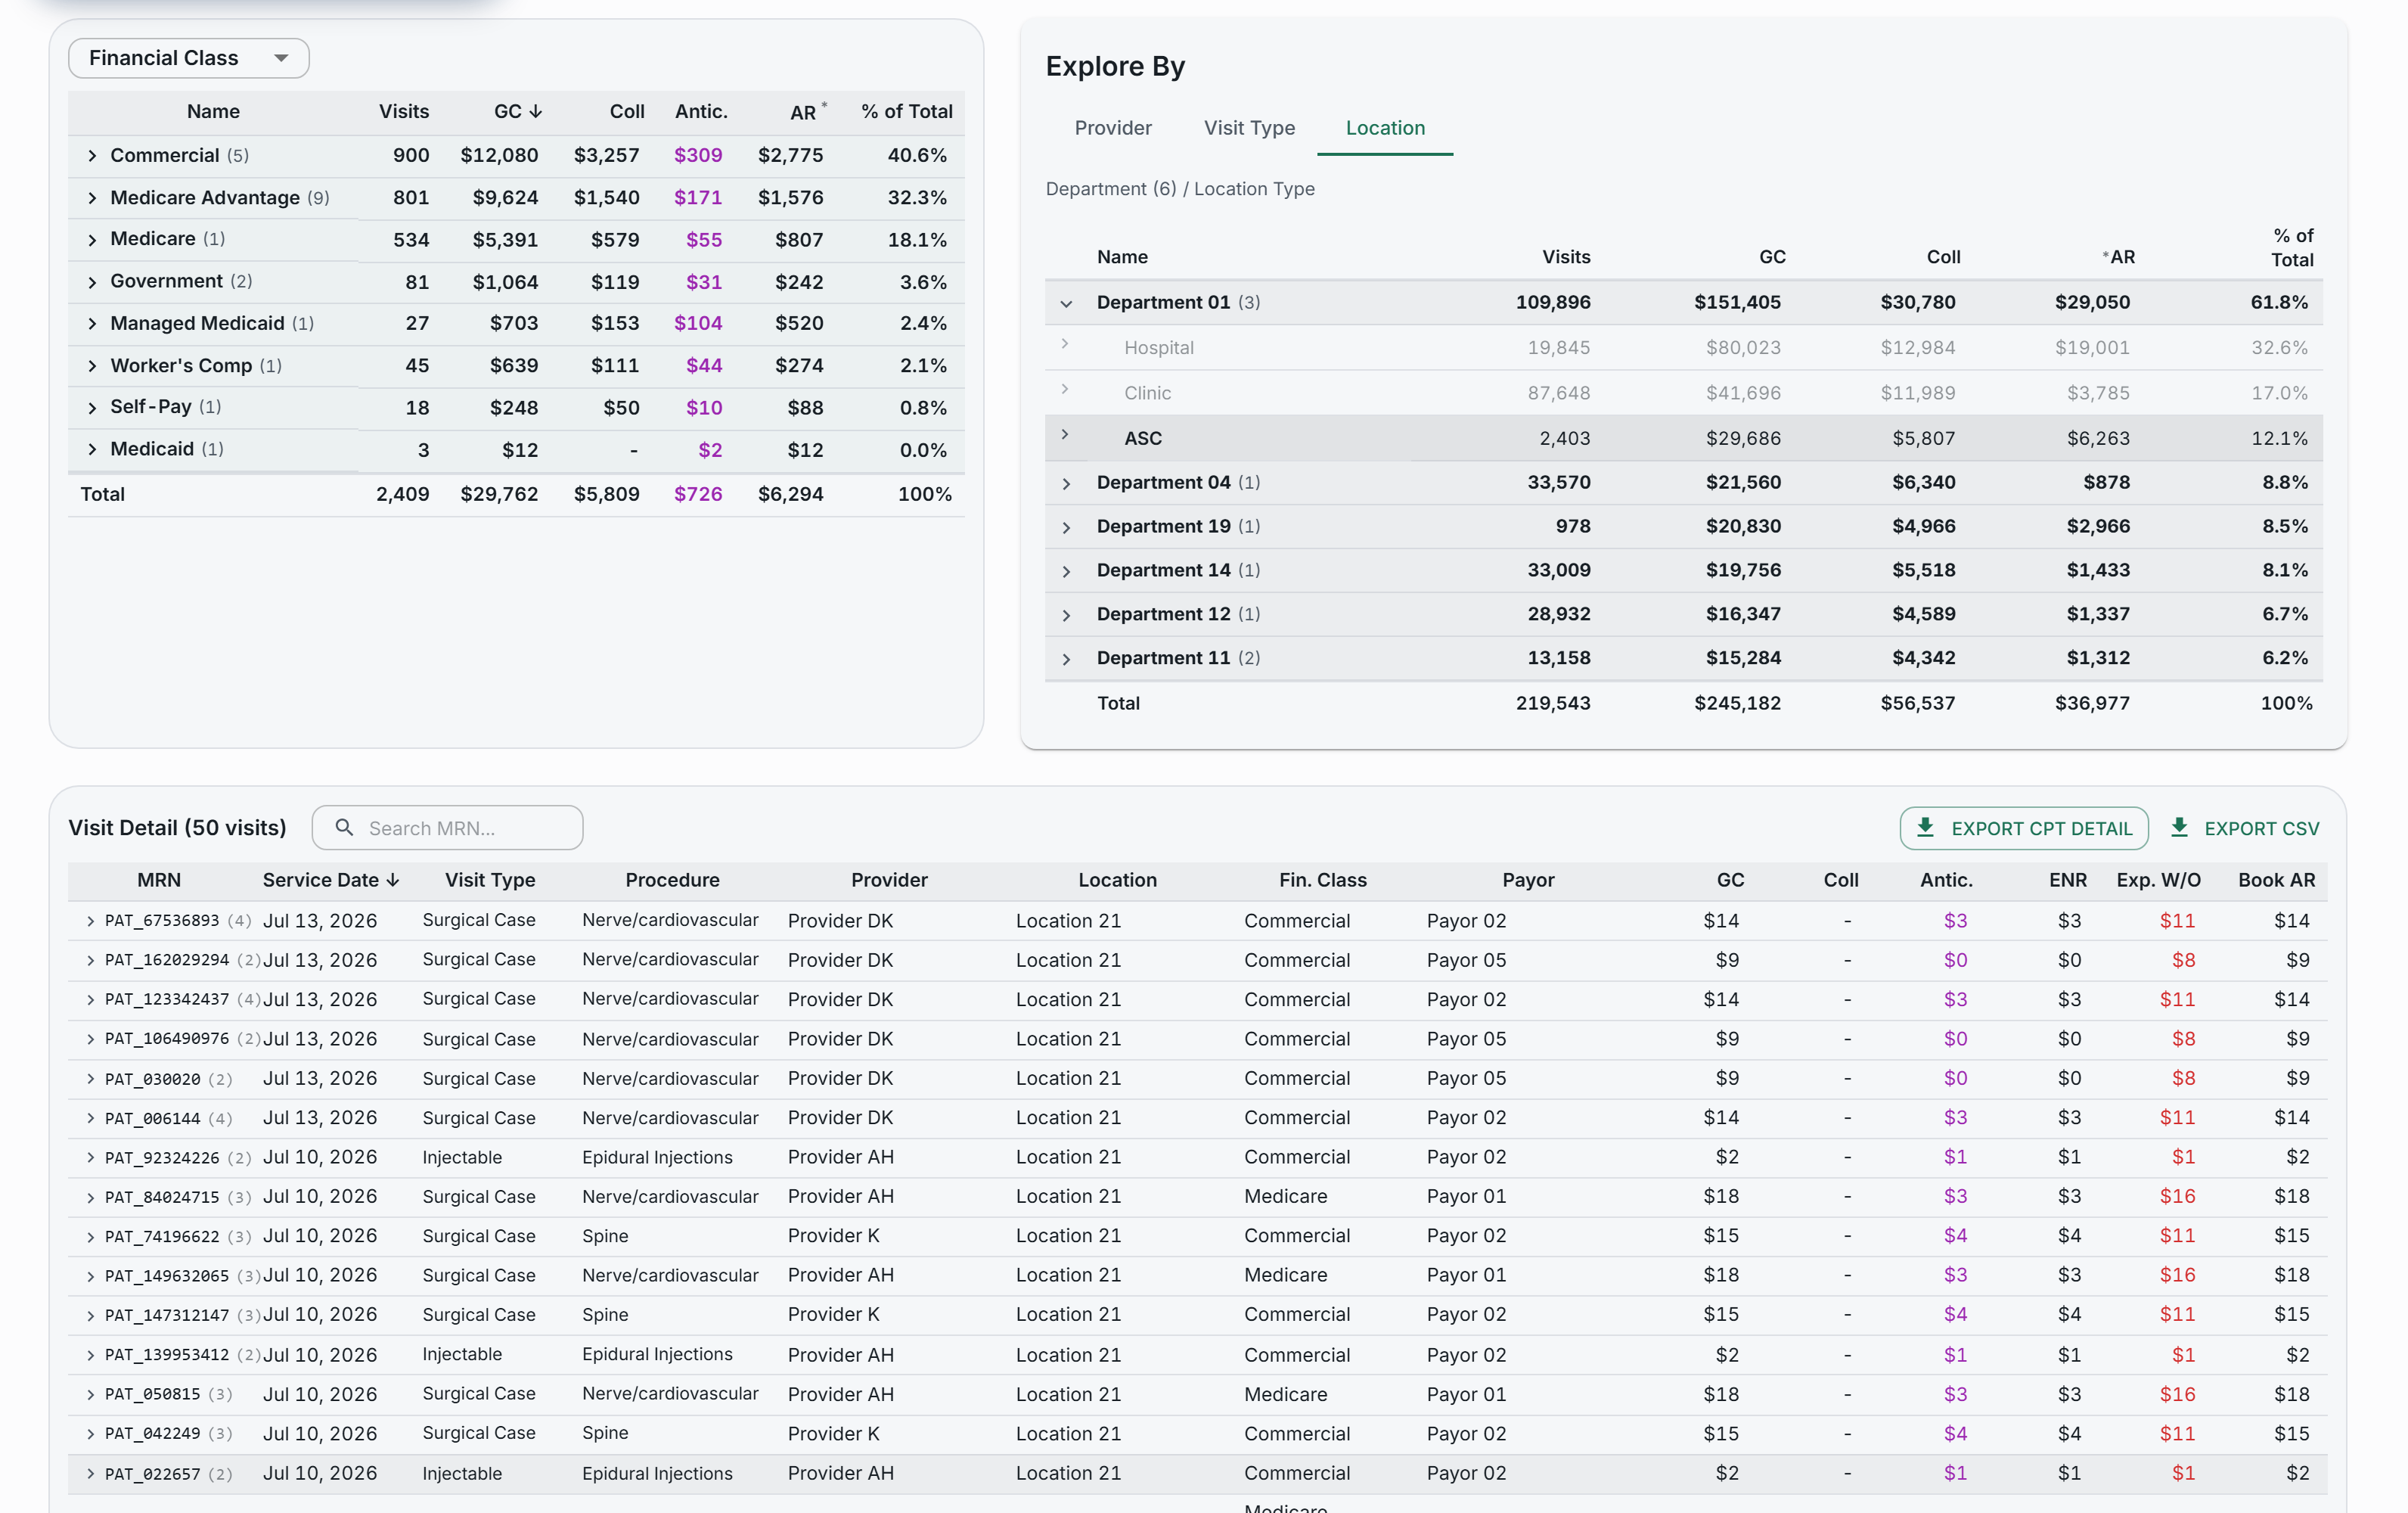Image resolution: width=2408 pixels, height=1513 pixels.
Task: Expand visit row PAT_149632065
Action: click(x=90, y=1276)
